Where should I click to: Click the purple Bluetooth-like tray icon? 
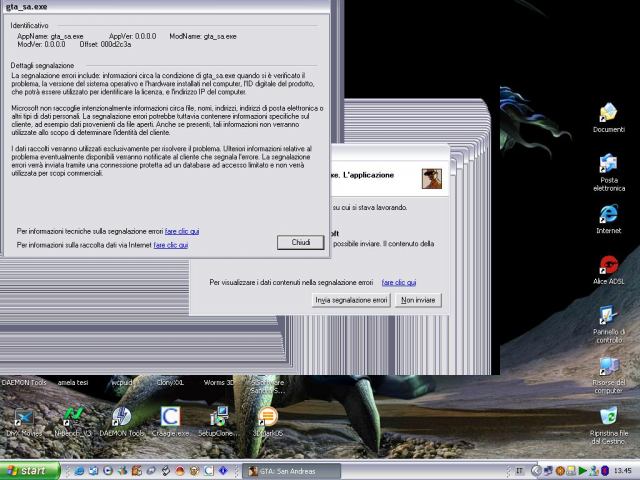point(604,471)
